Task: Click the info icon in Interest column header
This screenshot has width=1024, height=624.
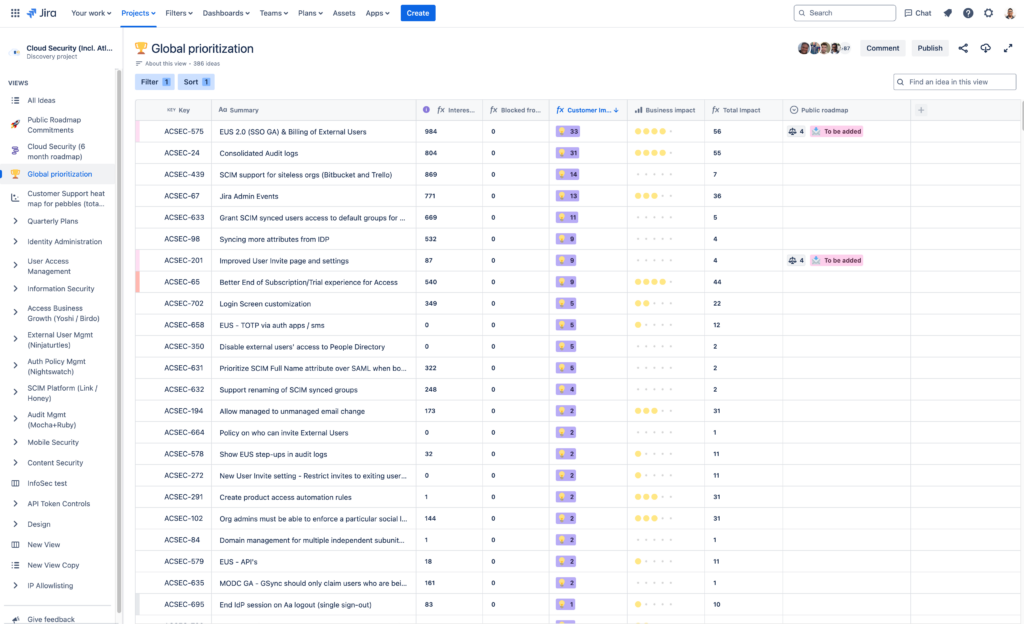Action: pos(426,110)
